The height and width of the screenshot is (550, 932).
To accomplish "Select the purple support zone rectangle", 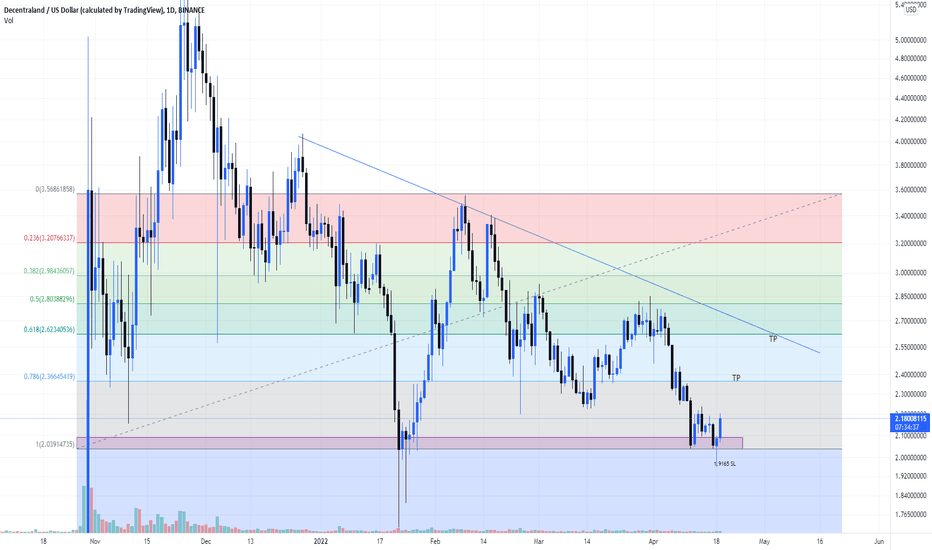I will (x=410, y=443).
